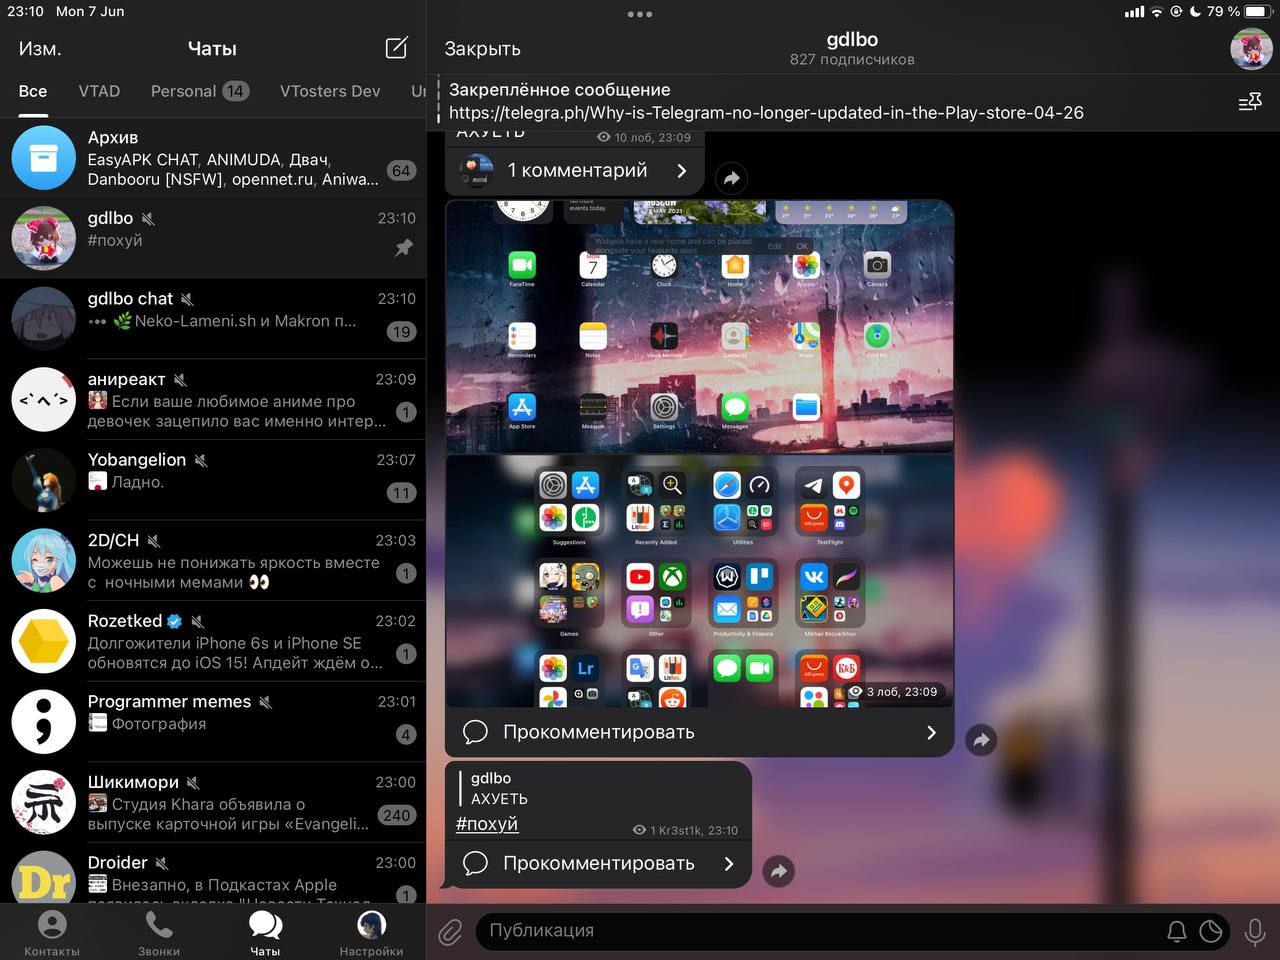Tap Закрыть to close the channel
This screenshot has width=1280, height=960.
click(482, 49)
